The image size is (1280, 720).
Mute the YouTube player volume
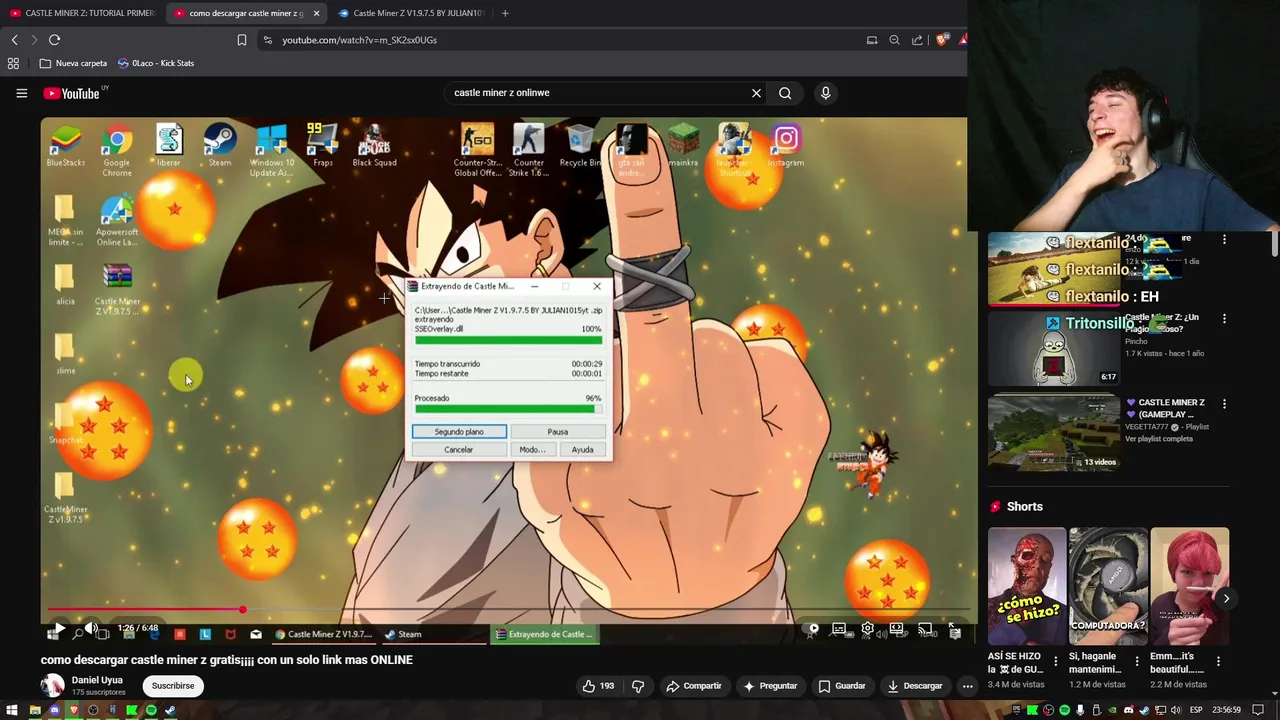91,629
